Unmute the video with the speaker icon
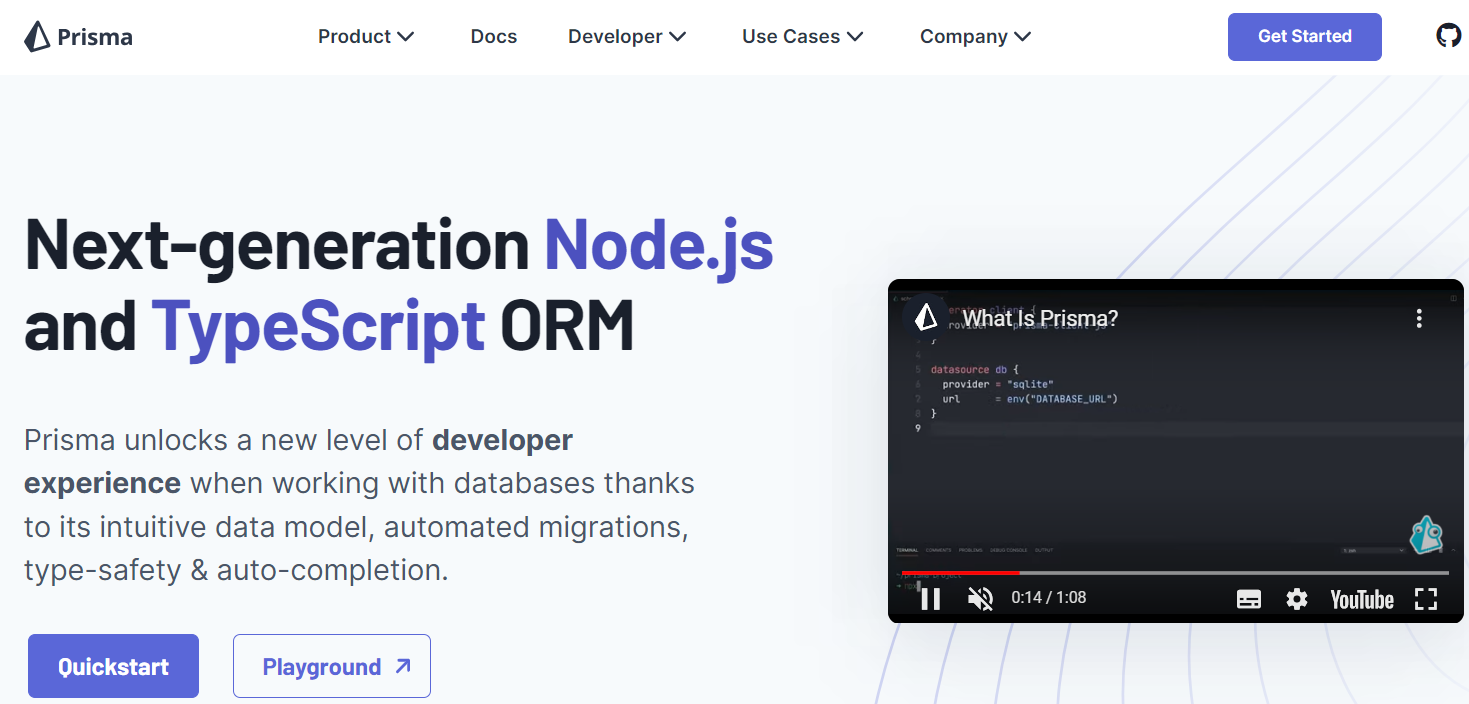 (981, 599)
